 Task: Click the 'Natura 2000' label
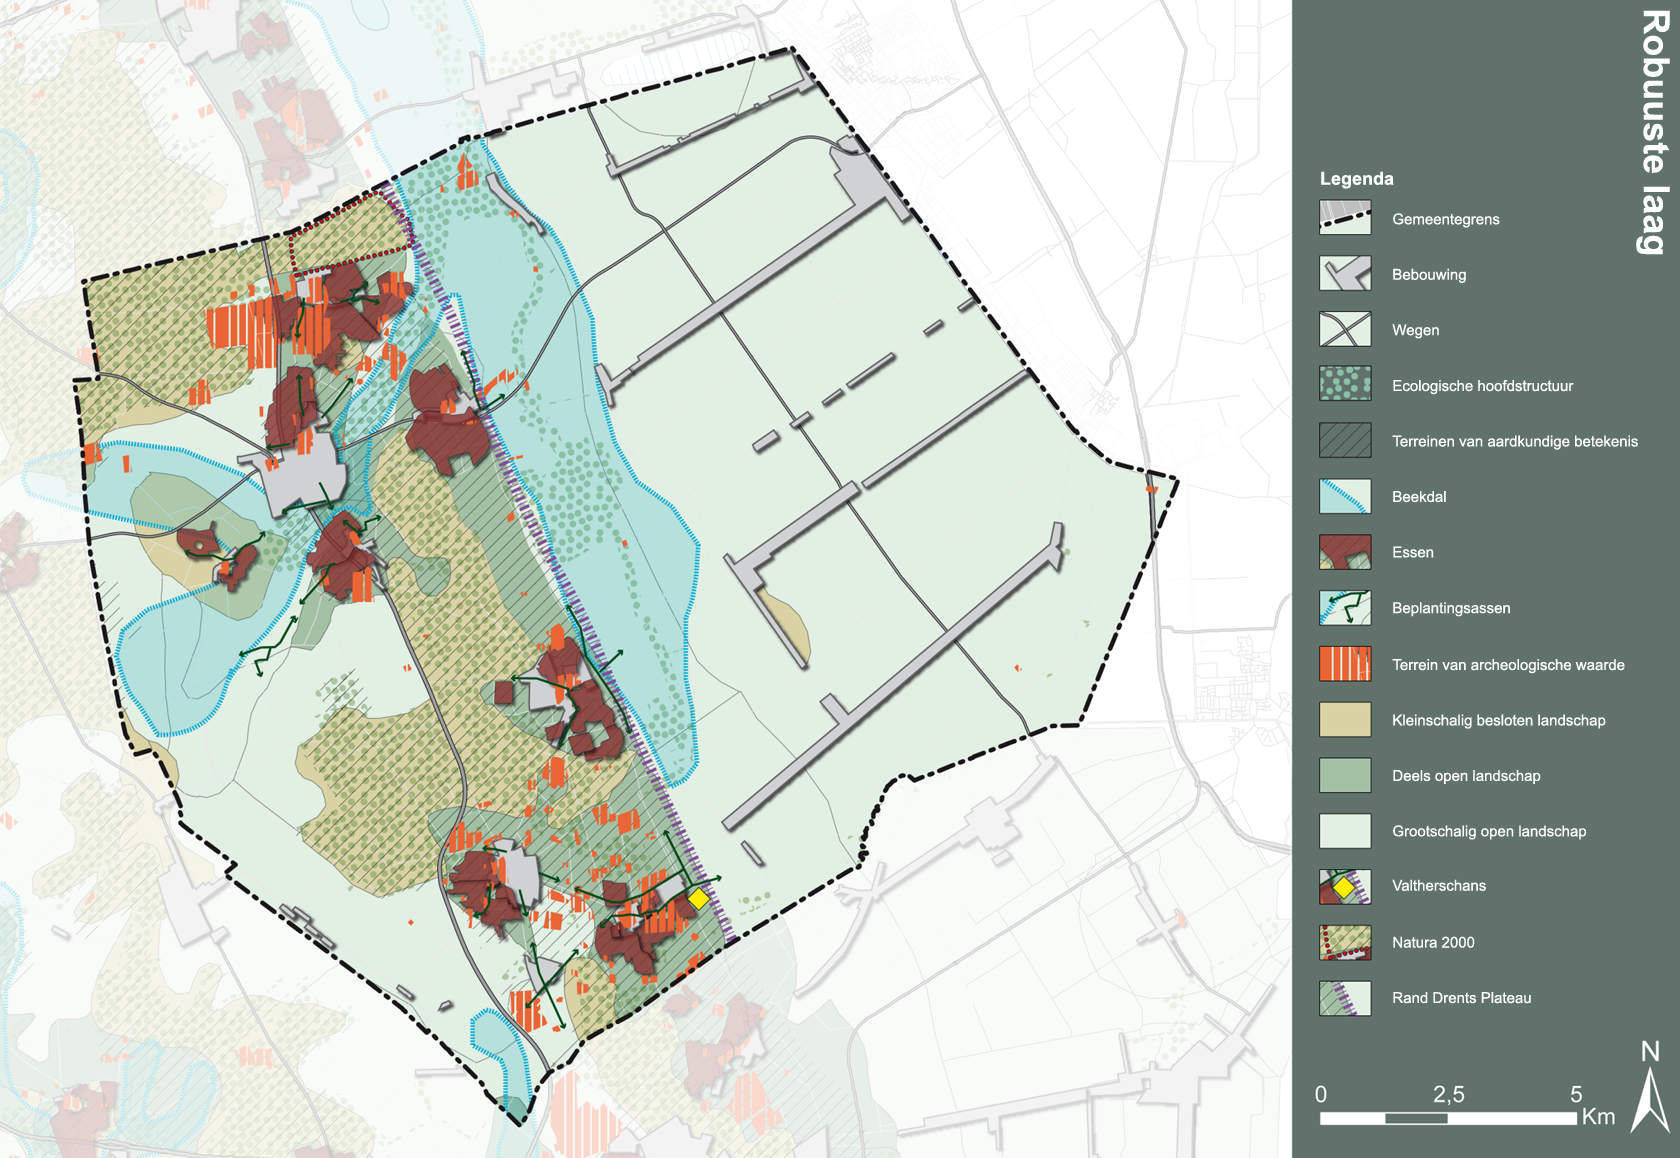pyautogui.click(x=1433, y=942)
